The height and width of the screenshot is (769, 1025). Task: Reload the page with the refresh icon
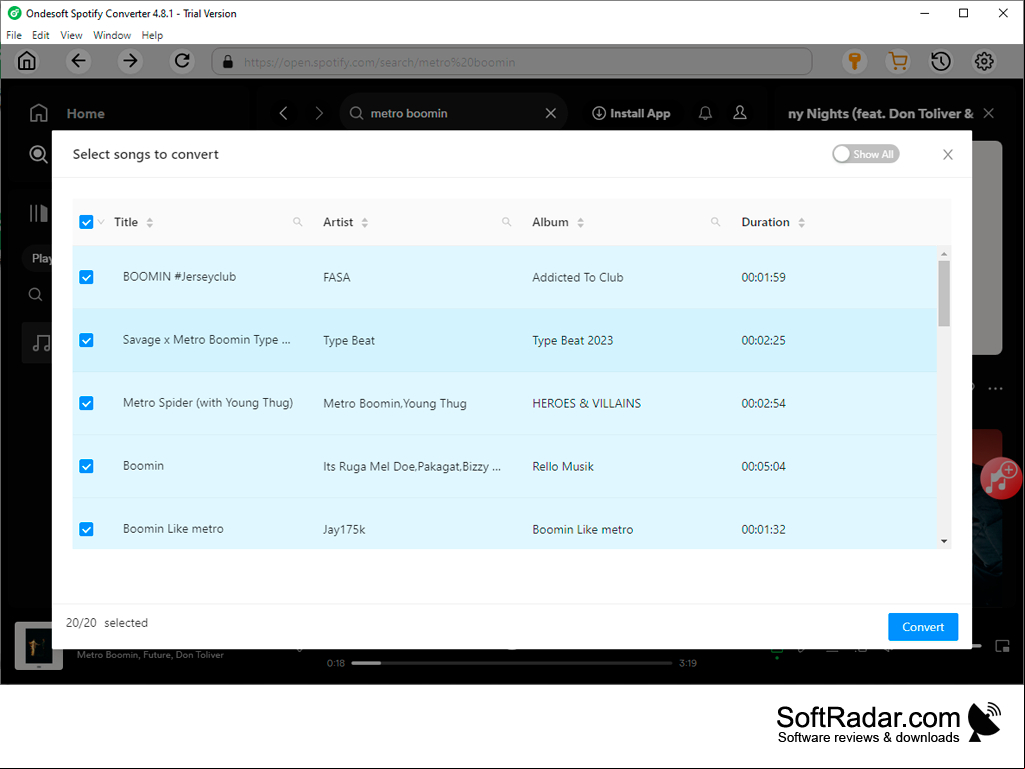point(182,61)
